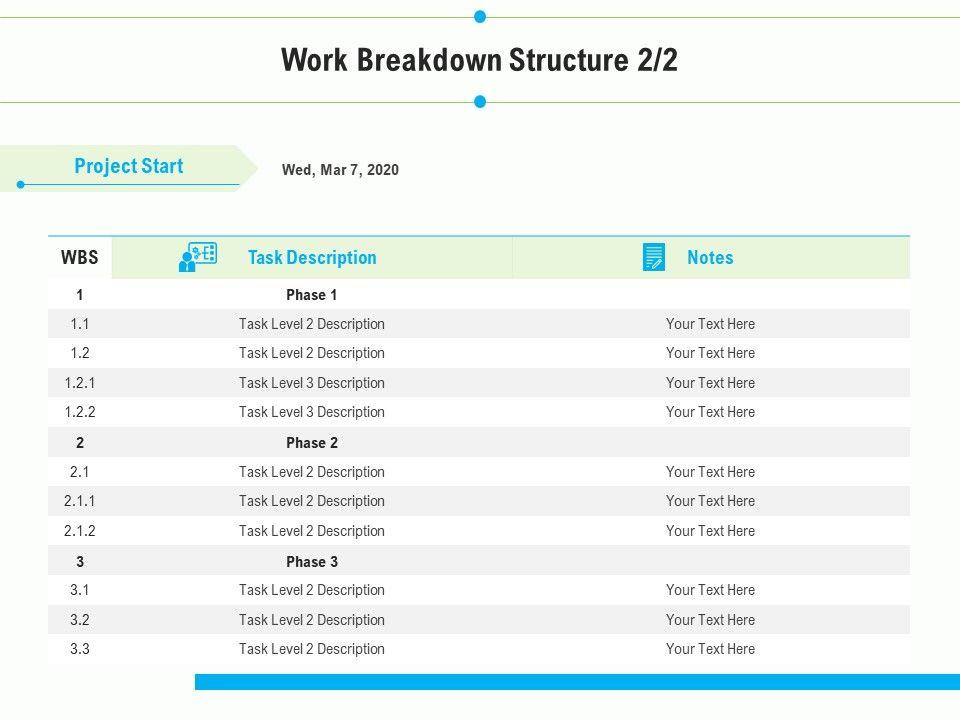Image resolution: width=960 pixels, height=720 pixels.
Task: Click Your Text Here note for row 1.2.2
Action: 710,412
